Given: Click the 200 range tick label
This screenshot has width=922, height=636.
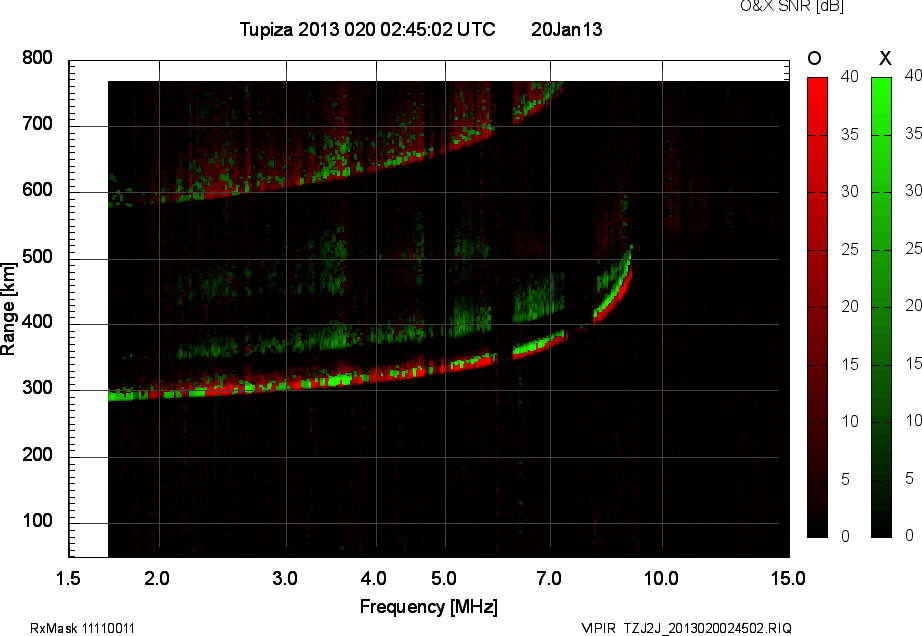Looking at the screenshot, I should (37, 454).
